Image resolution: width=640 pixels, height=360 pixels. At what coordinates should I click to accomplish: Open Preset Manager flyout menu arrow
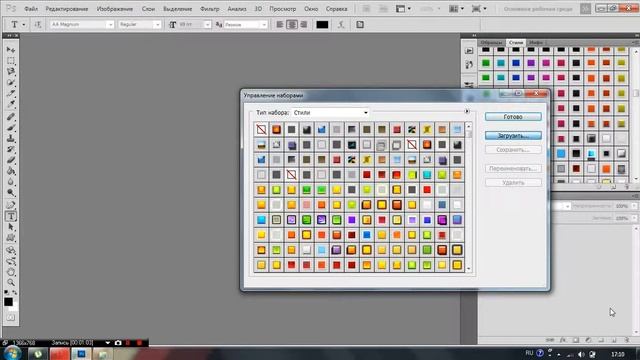coord(467,111)
